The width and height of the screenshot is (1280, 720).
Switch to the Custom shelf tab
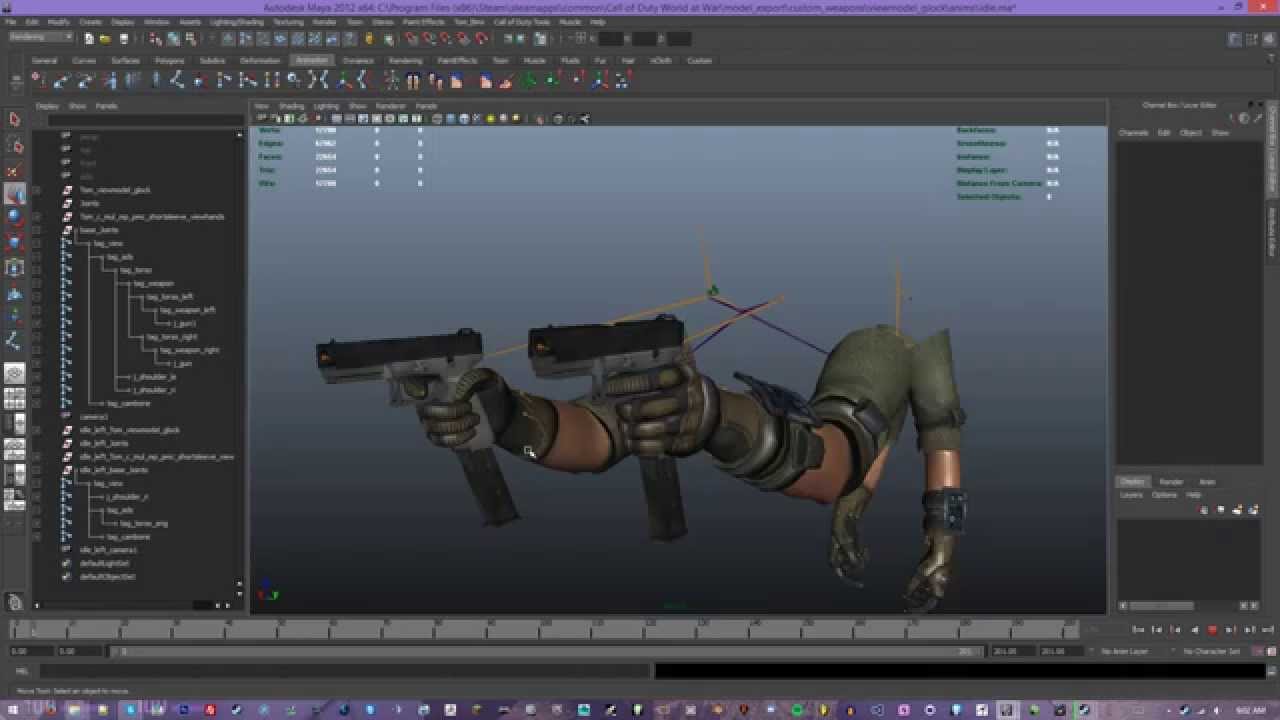[699, 60]
